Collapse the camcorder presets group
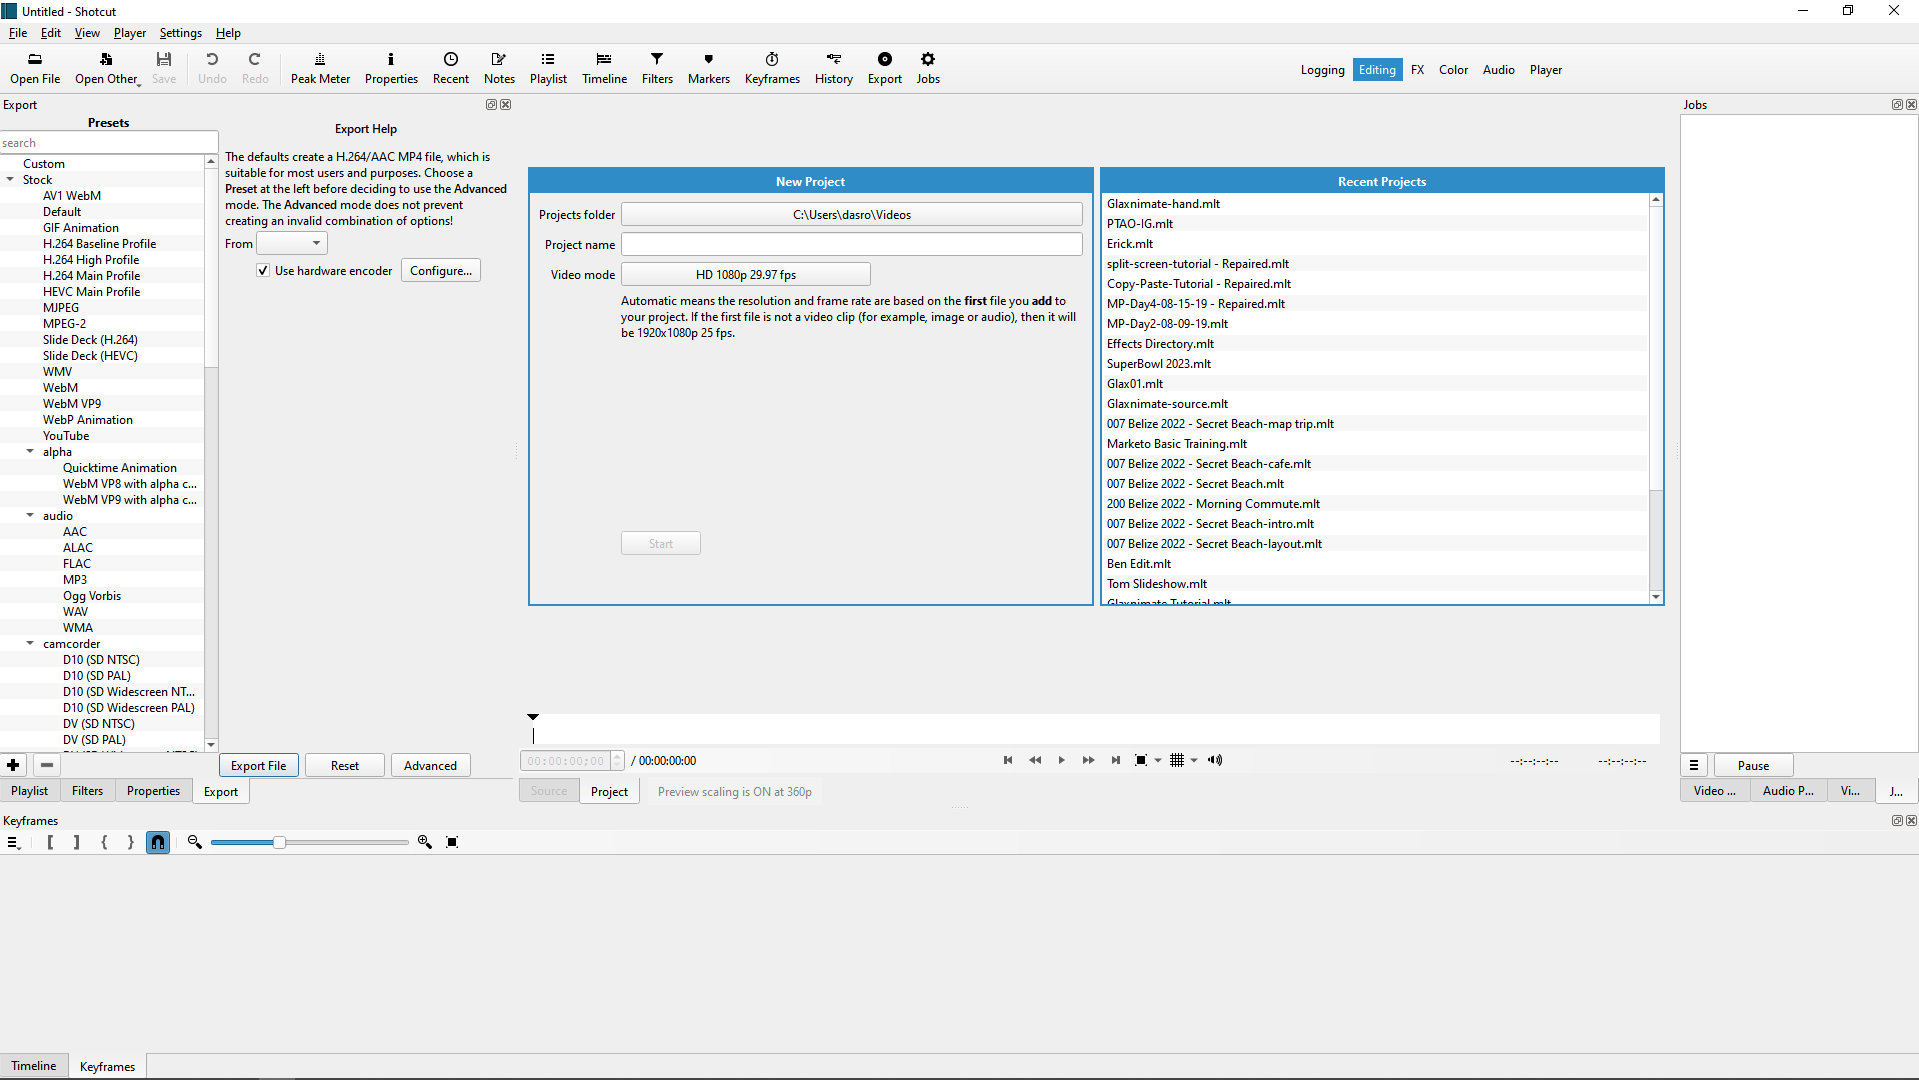This screenshot has width=1919, height=1080. click(x=30, y=644)
